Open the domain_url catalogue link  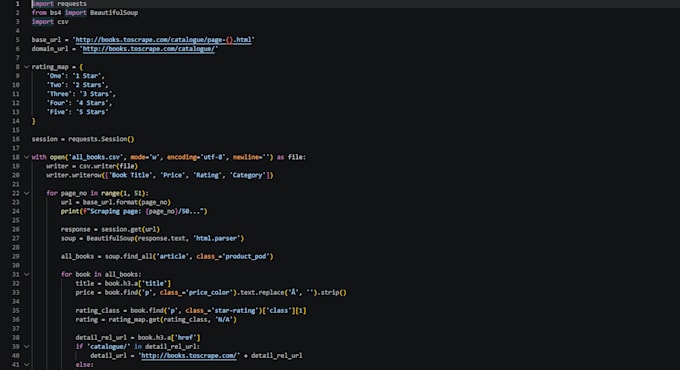pos(148,49)
